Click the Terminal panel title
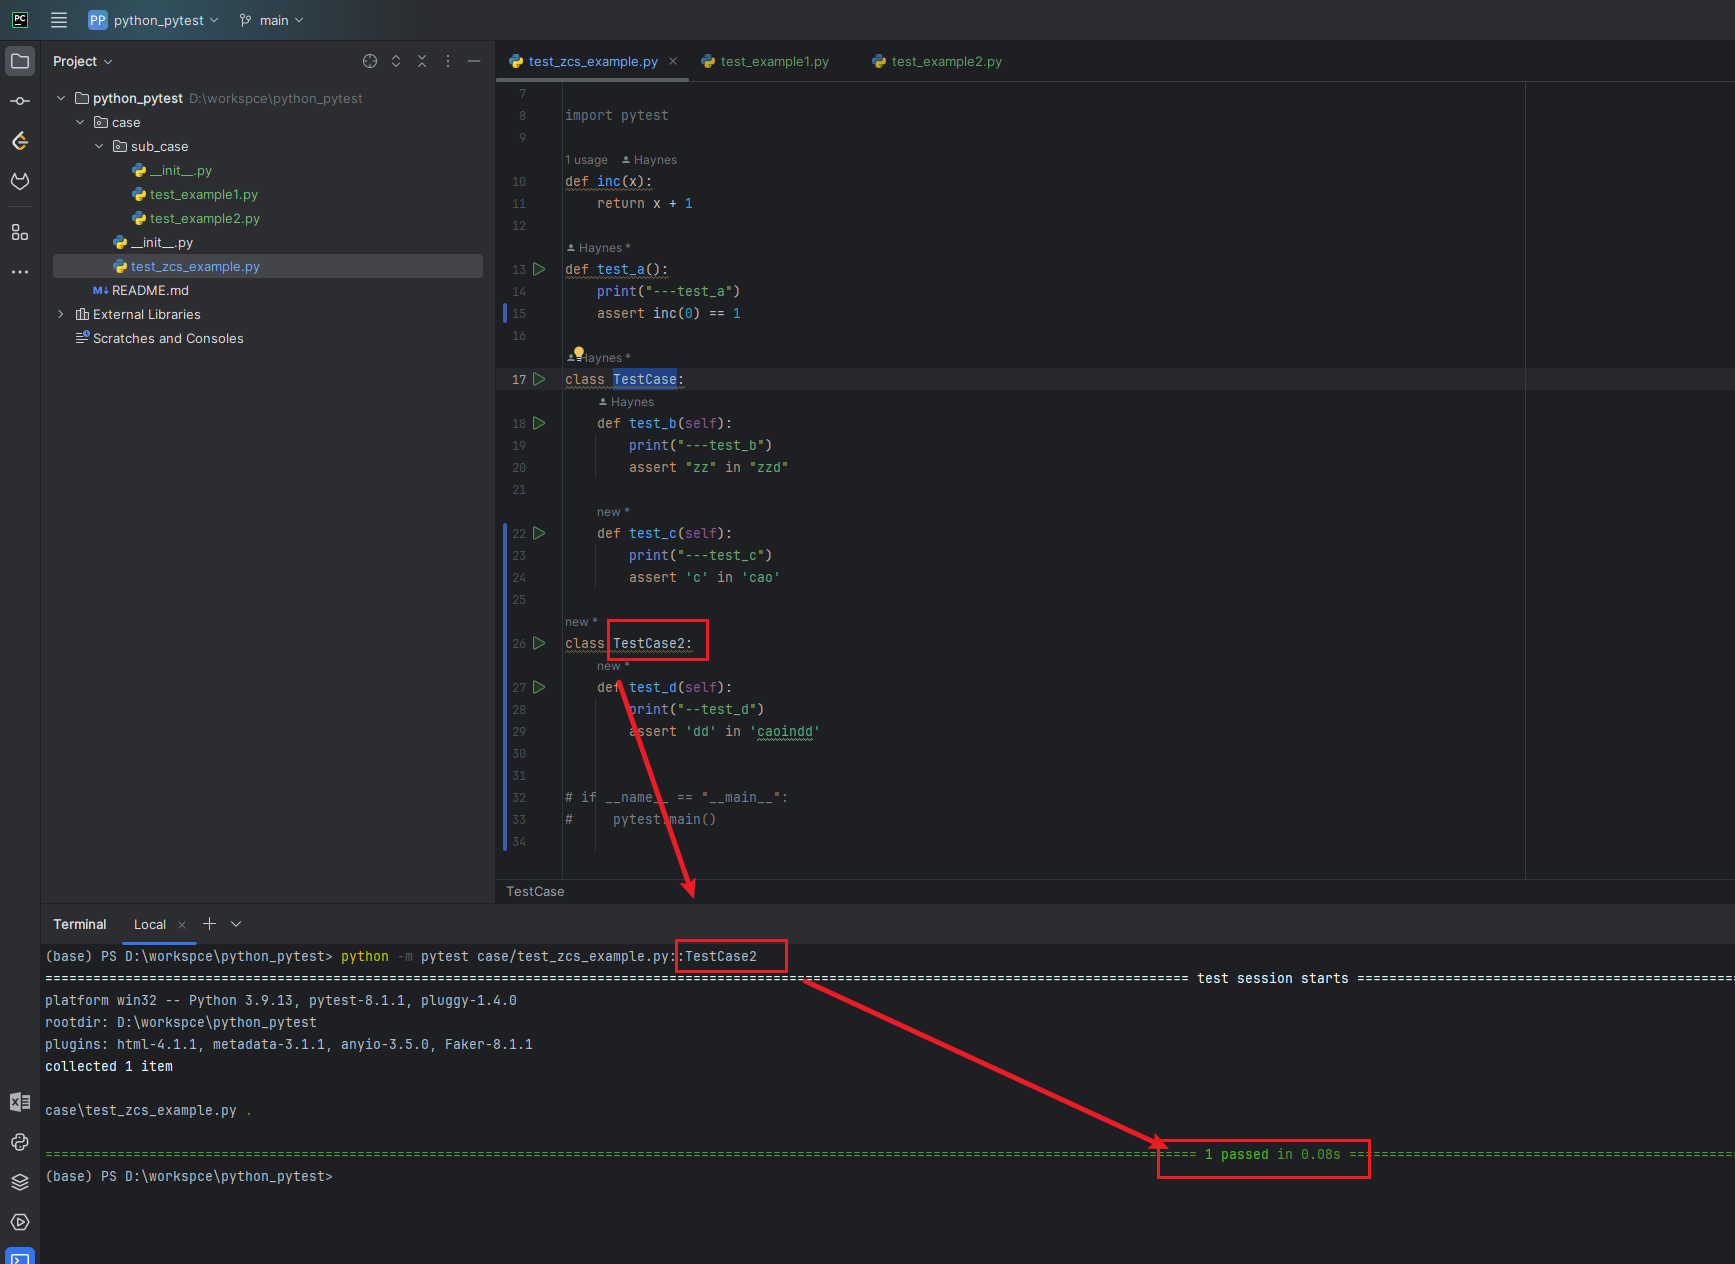1735x1264 pixels. (80, 924)
